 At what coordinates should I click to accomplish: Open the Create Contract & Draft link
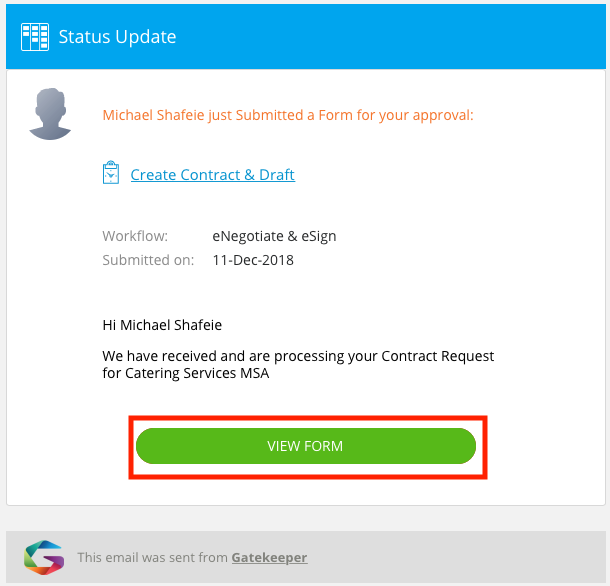coord(212,175)
